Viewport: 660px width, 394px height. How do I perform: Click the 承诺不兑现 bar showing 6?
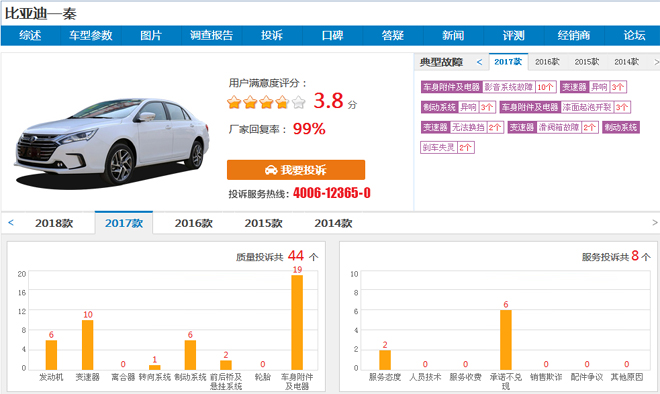click(506, 340)
